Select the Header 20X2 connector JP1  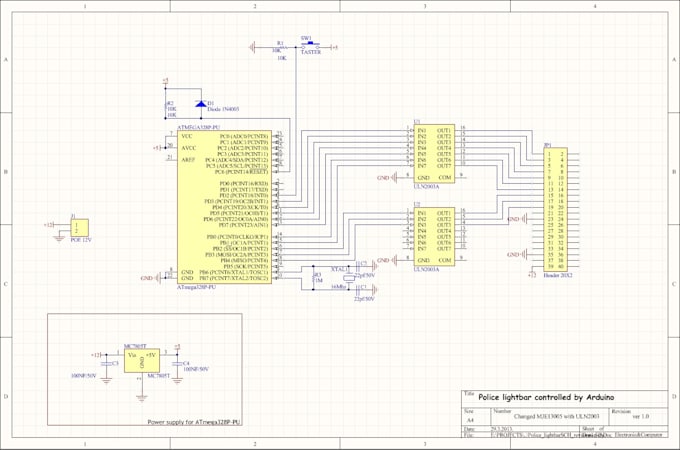point(556,210)
